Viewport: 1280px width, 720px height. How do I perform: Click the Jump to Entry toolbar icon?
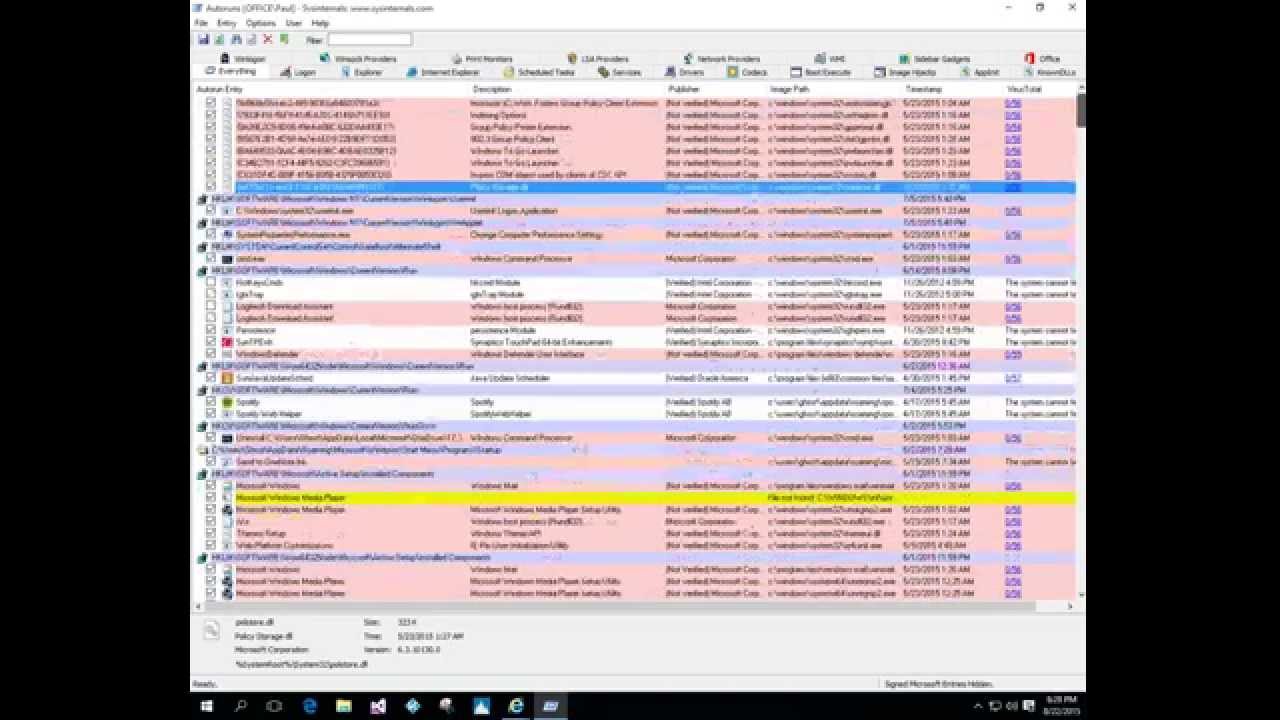pos(284,39)
